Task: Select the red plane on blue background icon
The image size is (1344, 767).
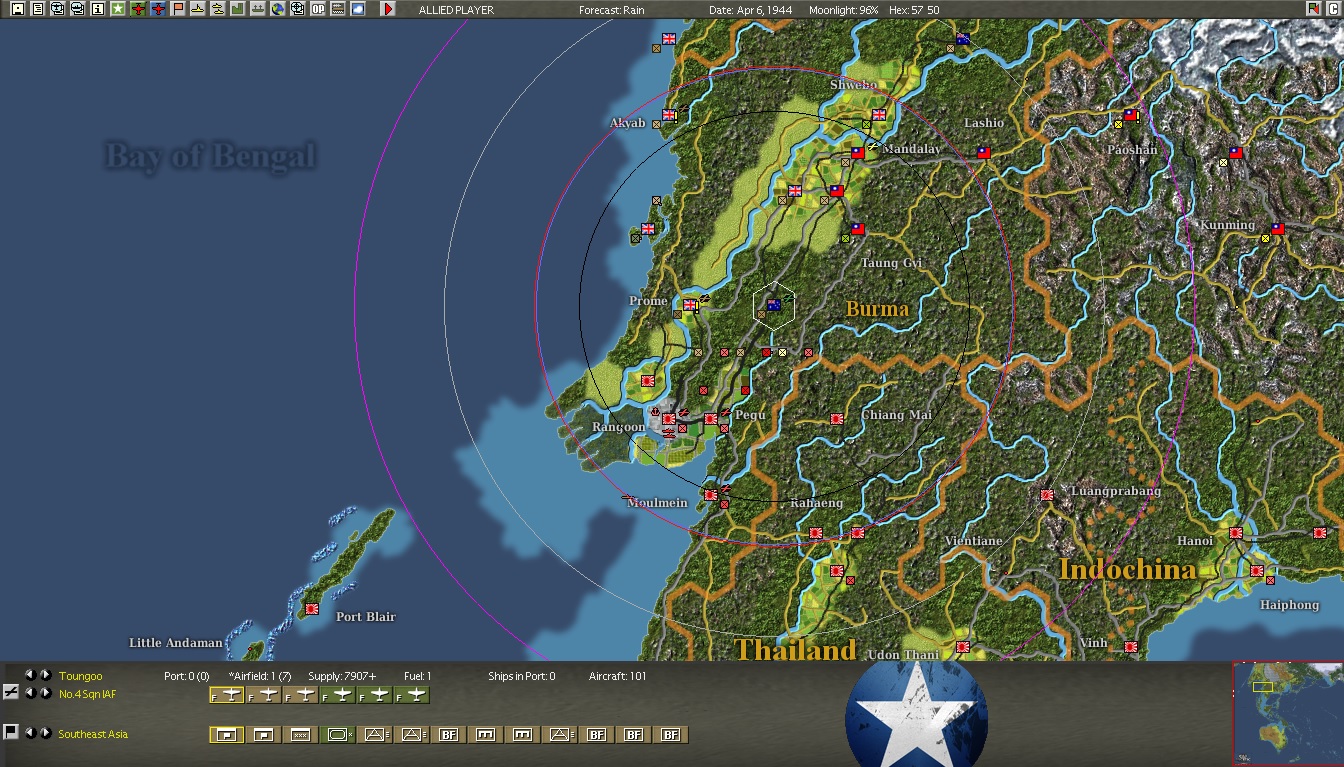Action: click(x=158, y=9)
